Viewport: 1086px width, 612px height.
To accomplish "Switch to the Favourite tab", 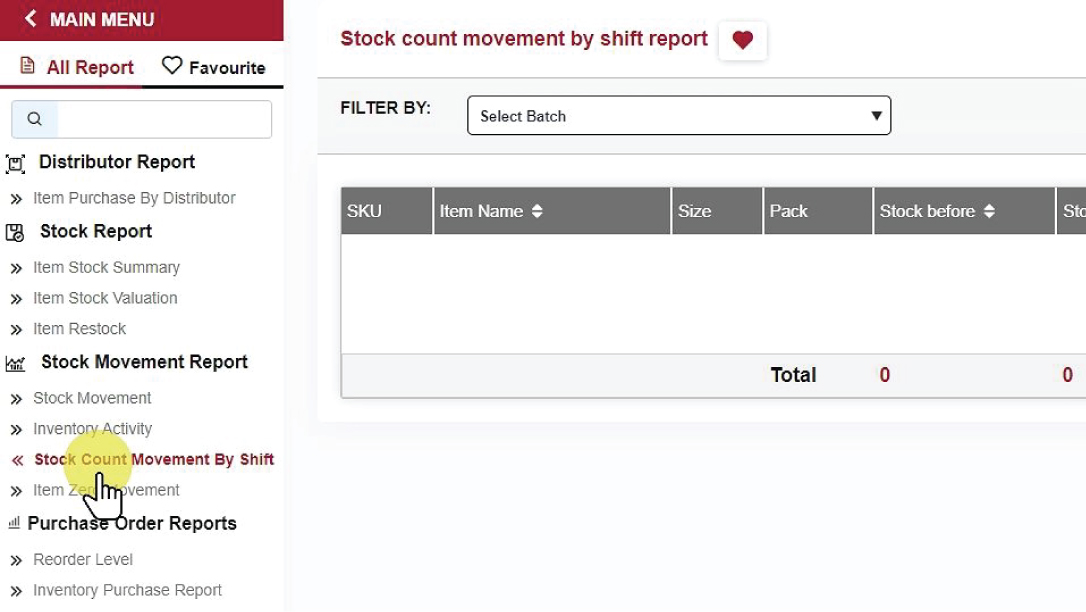I will click(x=213, y=67).
